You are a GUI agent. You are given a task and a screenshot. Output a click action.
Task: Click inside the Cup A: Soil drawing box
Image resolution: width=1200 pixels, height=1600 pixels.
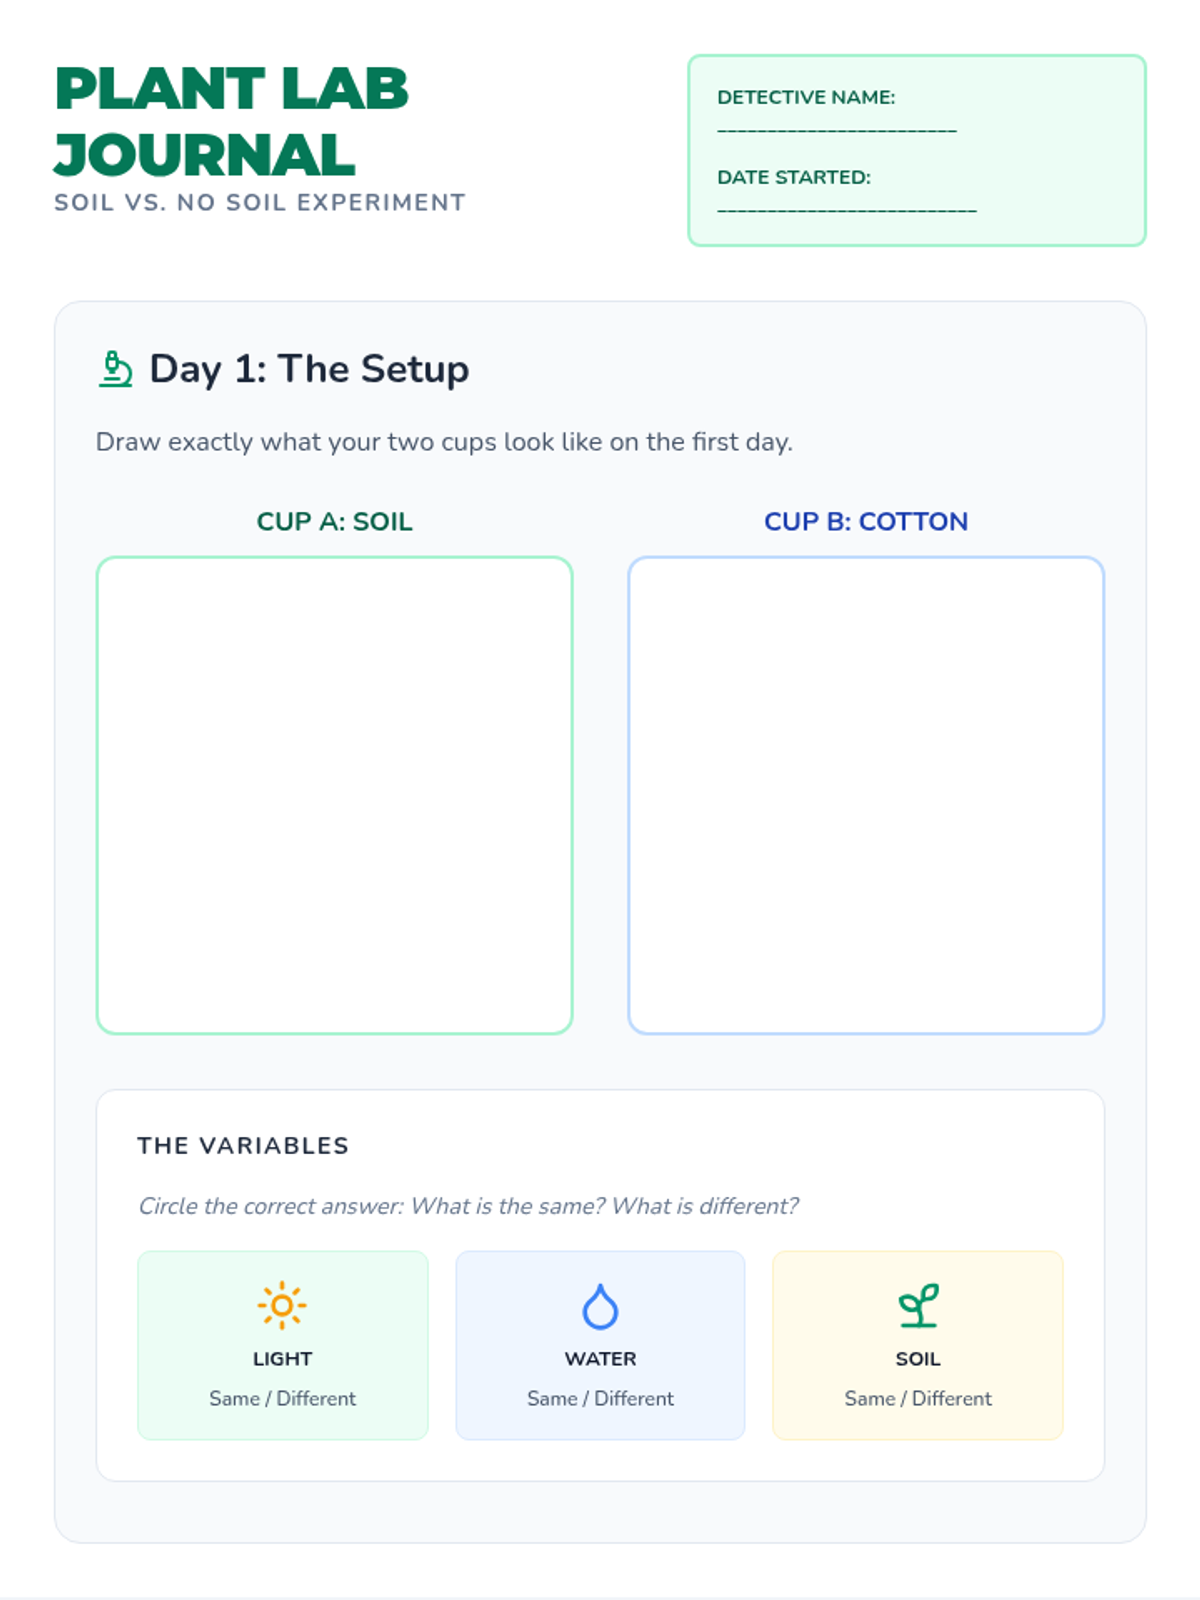pos(334,795)
